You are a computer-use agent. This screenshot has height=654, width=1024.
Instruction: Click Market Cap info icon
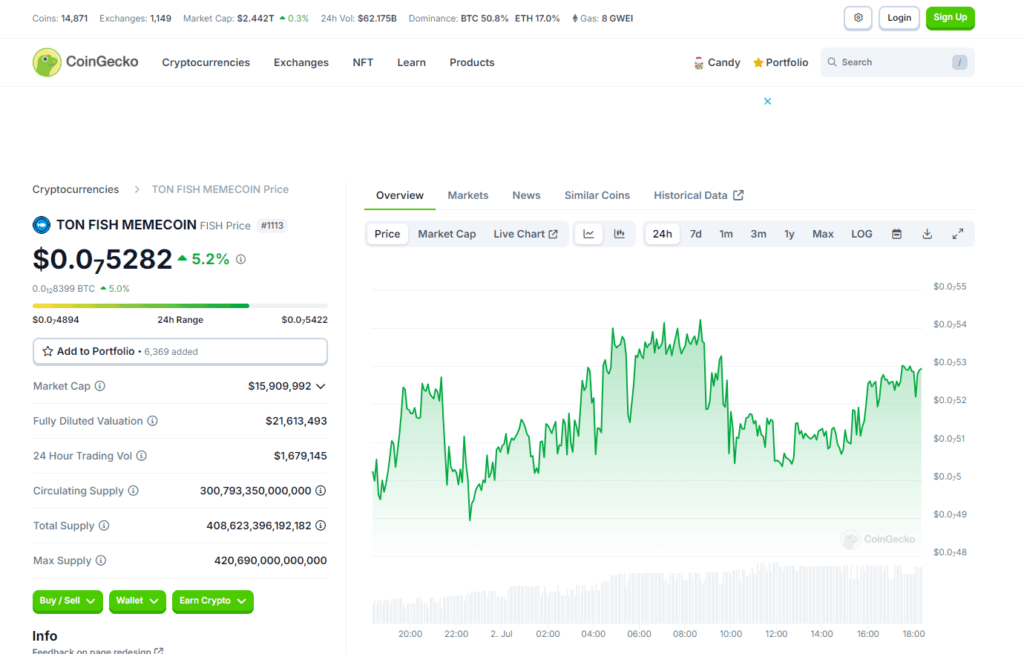coord(100,386)
